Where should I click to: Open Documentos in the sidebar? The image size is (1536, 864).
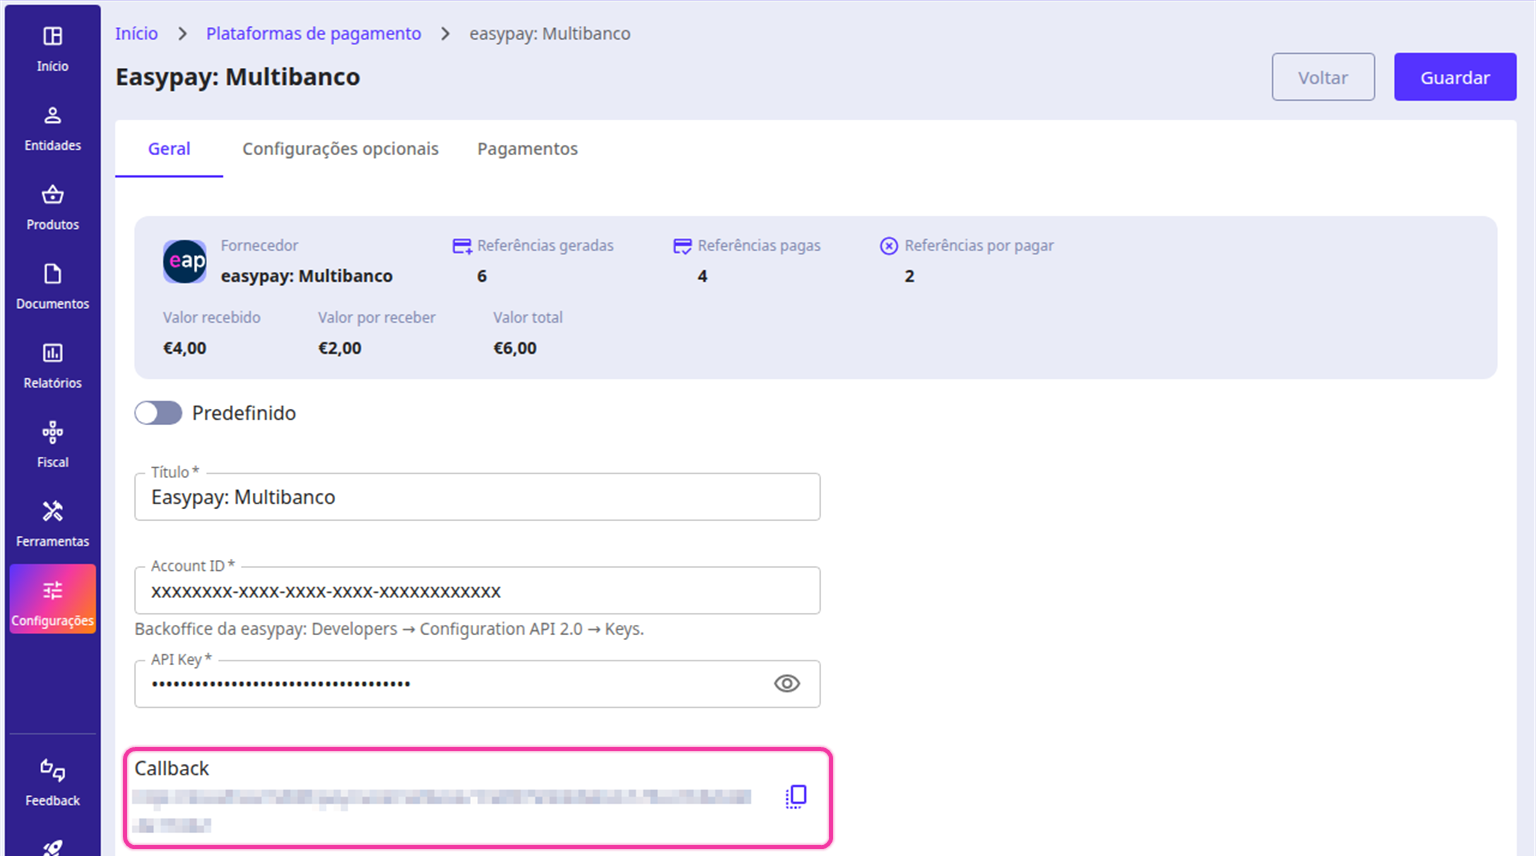click(x=52, y=286)
